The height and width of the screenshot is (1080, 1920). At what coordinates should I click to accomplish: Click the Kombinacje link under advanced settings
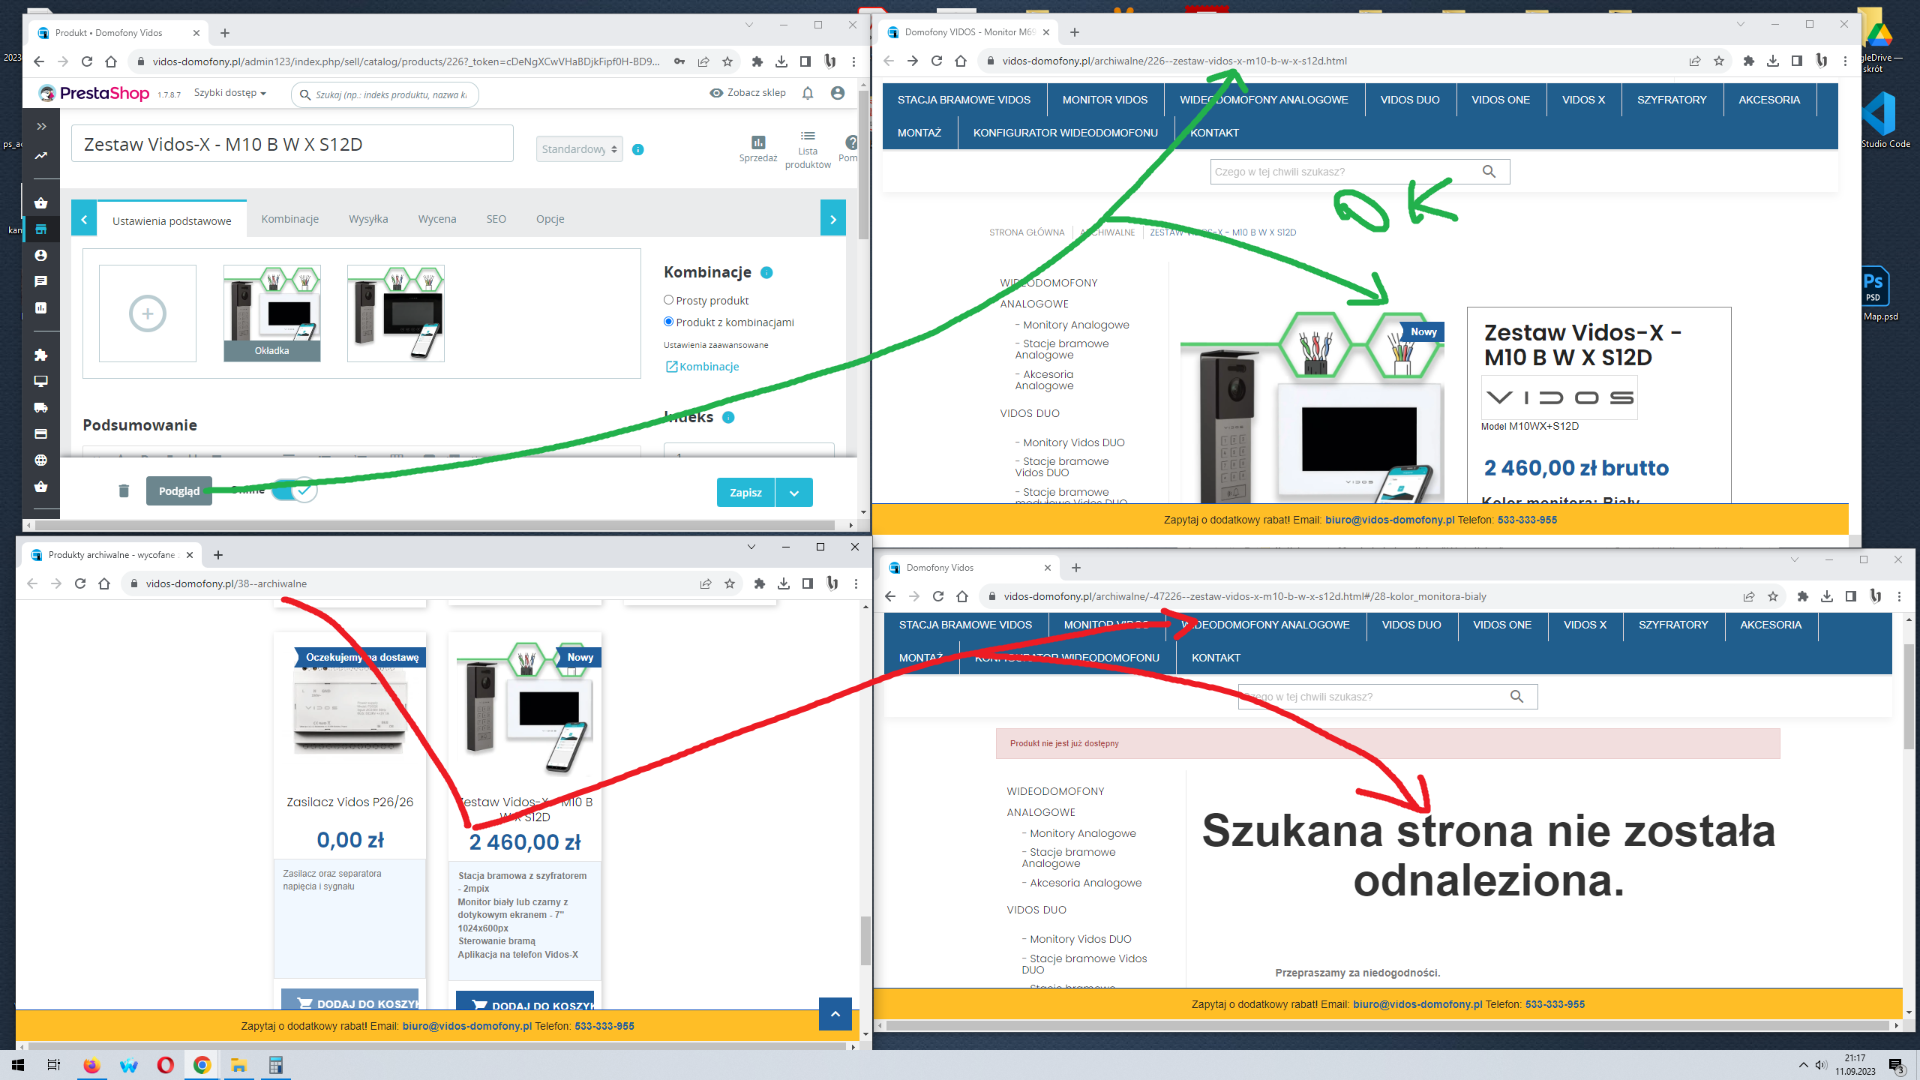coord(708,367)
